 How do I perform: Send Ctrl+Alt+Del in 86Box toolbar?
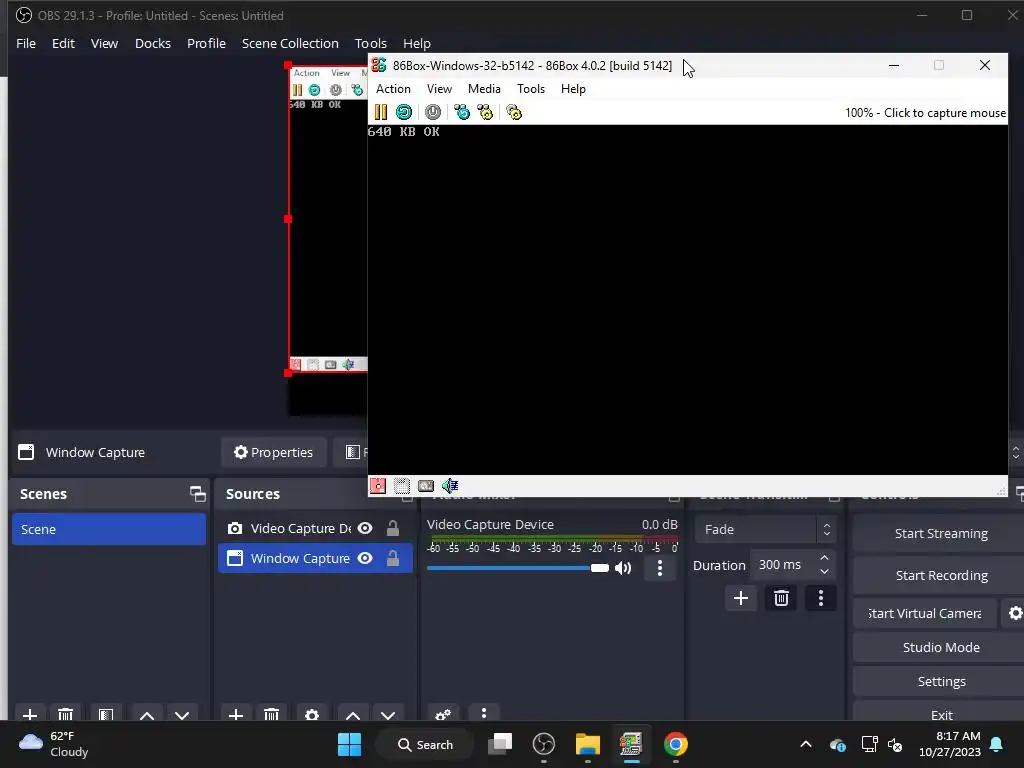(462, 112)
